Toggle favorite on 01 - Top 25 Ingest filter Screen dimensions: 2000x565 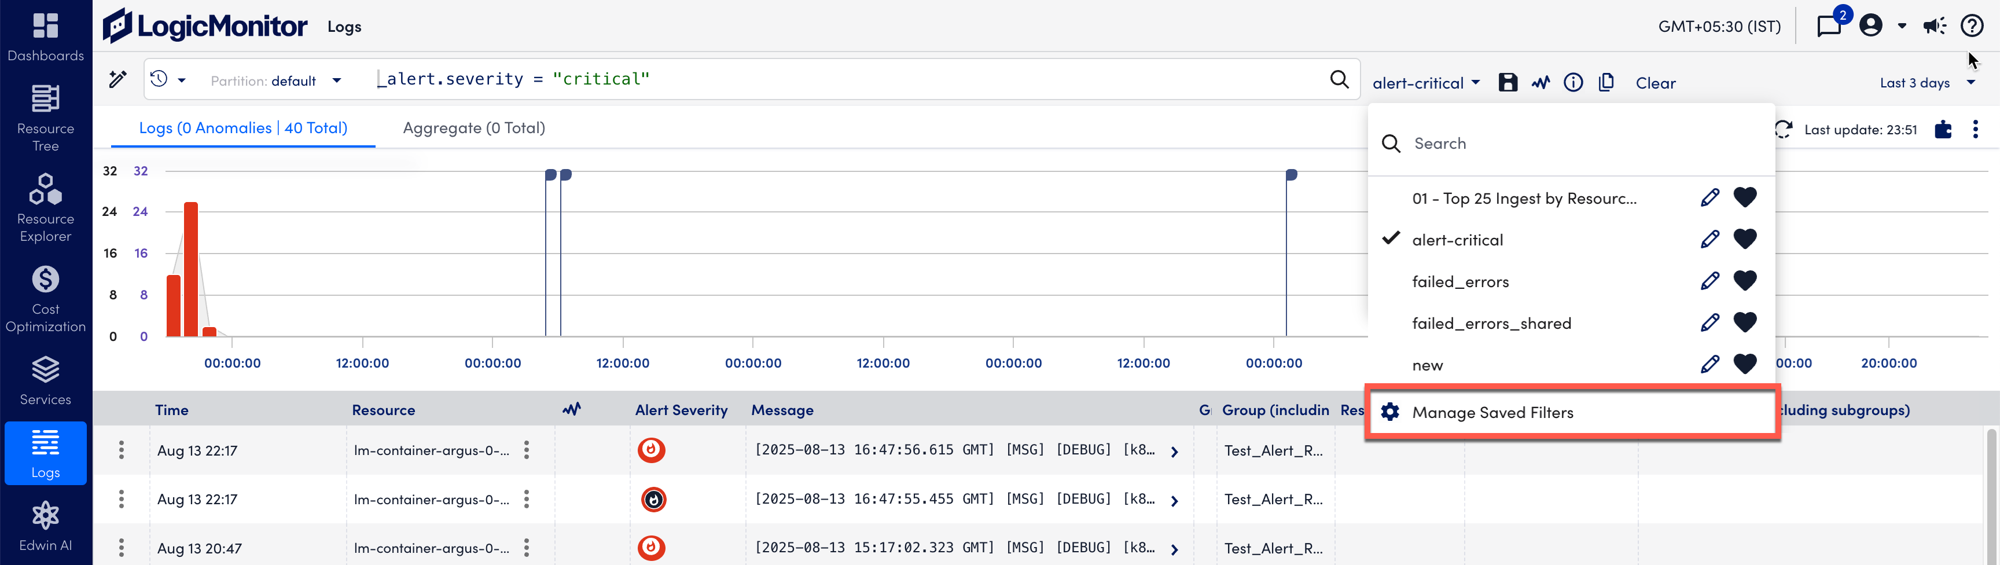coord(1745,197)
